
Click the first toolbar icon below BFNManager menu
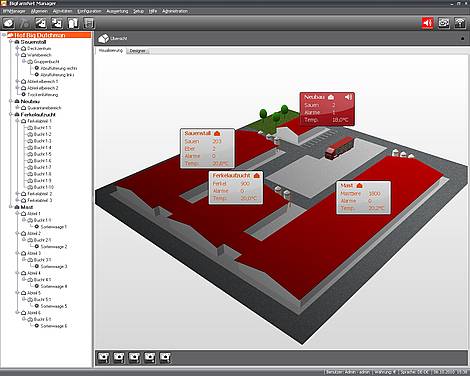coord(9,23)
